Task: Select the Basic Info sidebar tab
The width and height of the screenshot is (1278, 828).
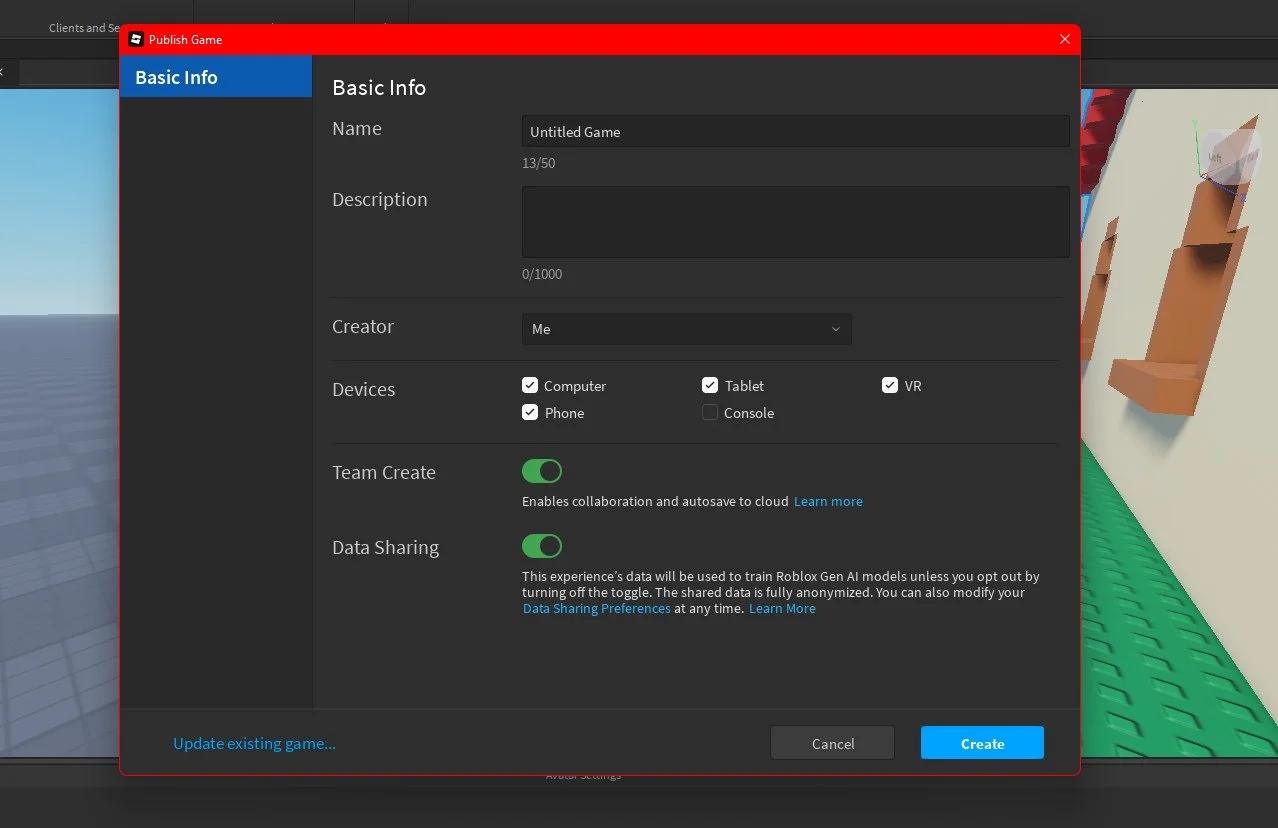Action: pos(216,77)
